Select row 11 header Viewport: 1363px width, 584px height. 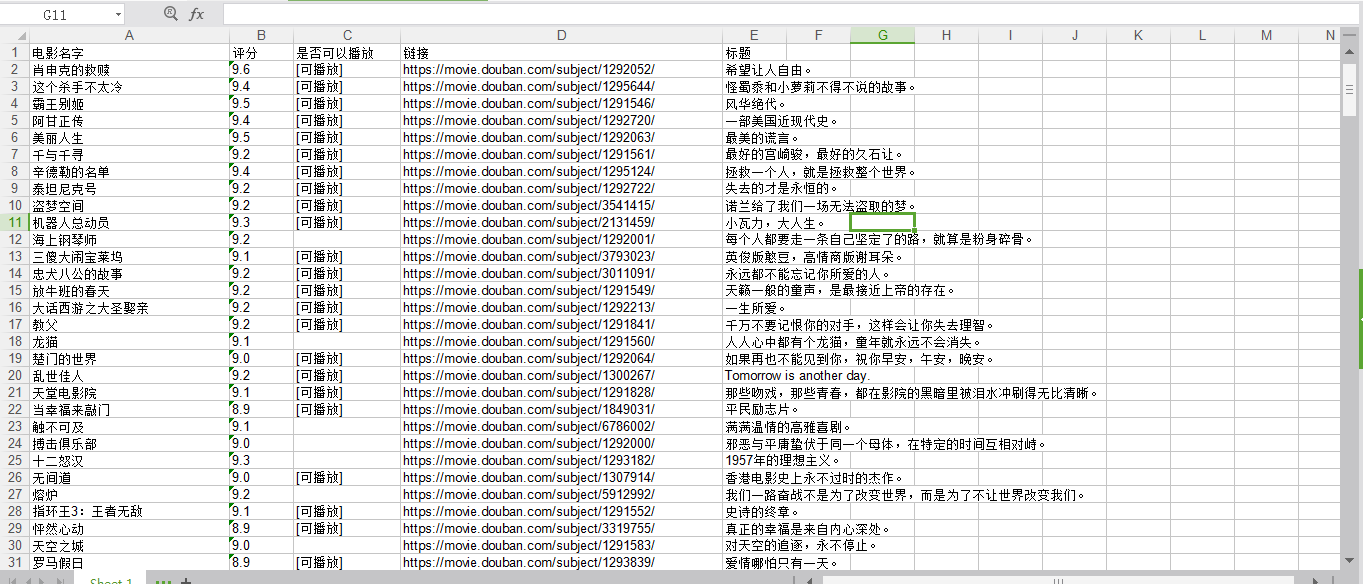pos(15,223)
